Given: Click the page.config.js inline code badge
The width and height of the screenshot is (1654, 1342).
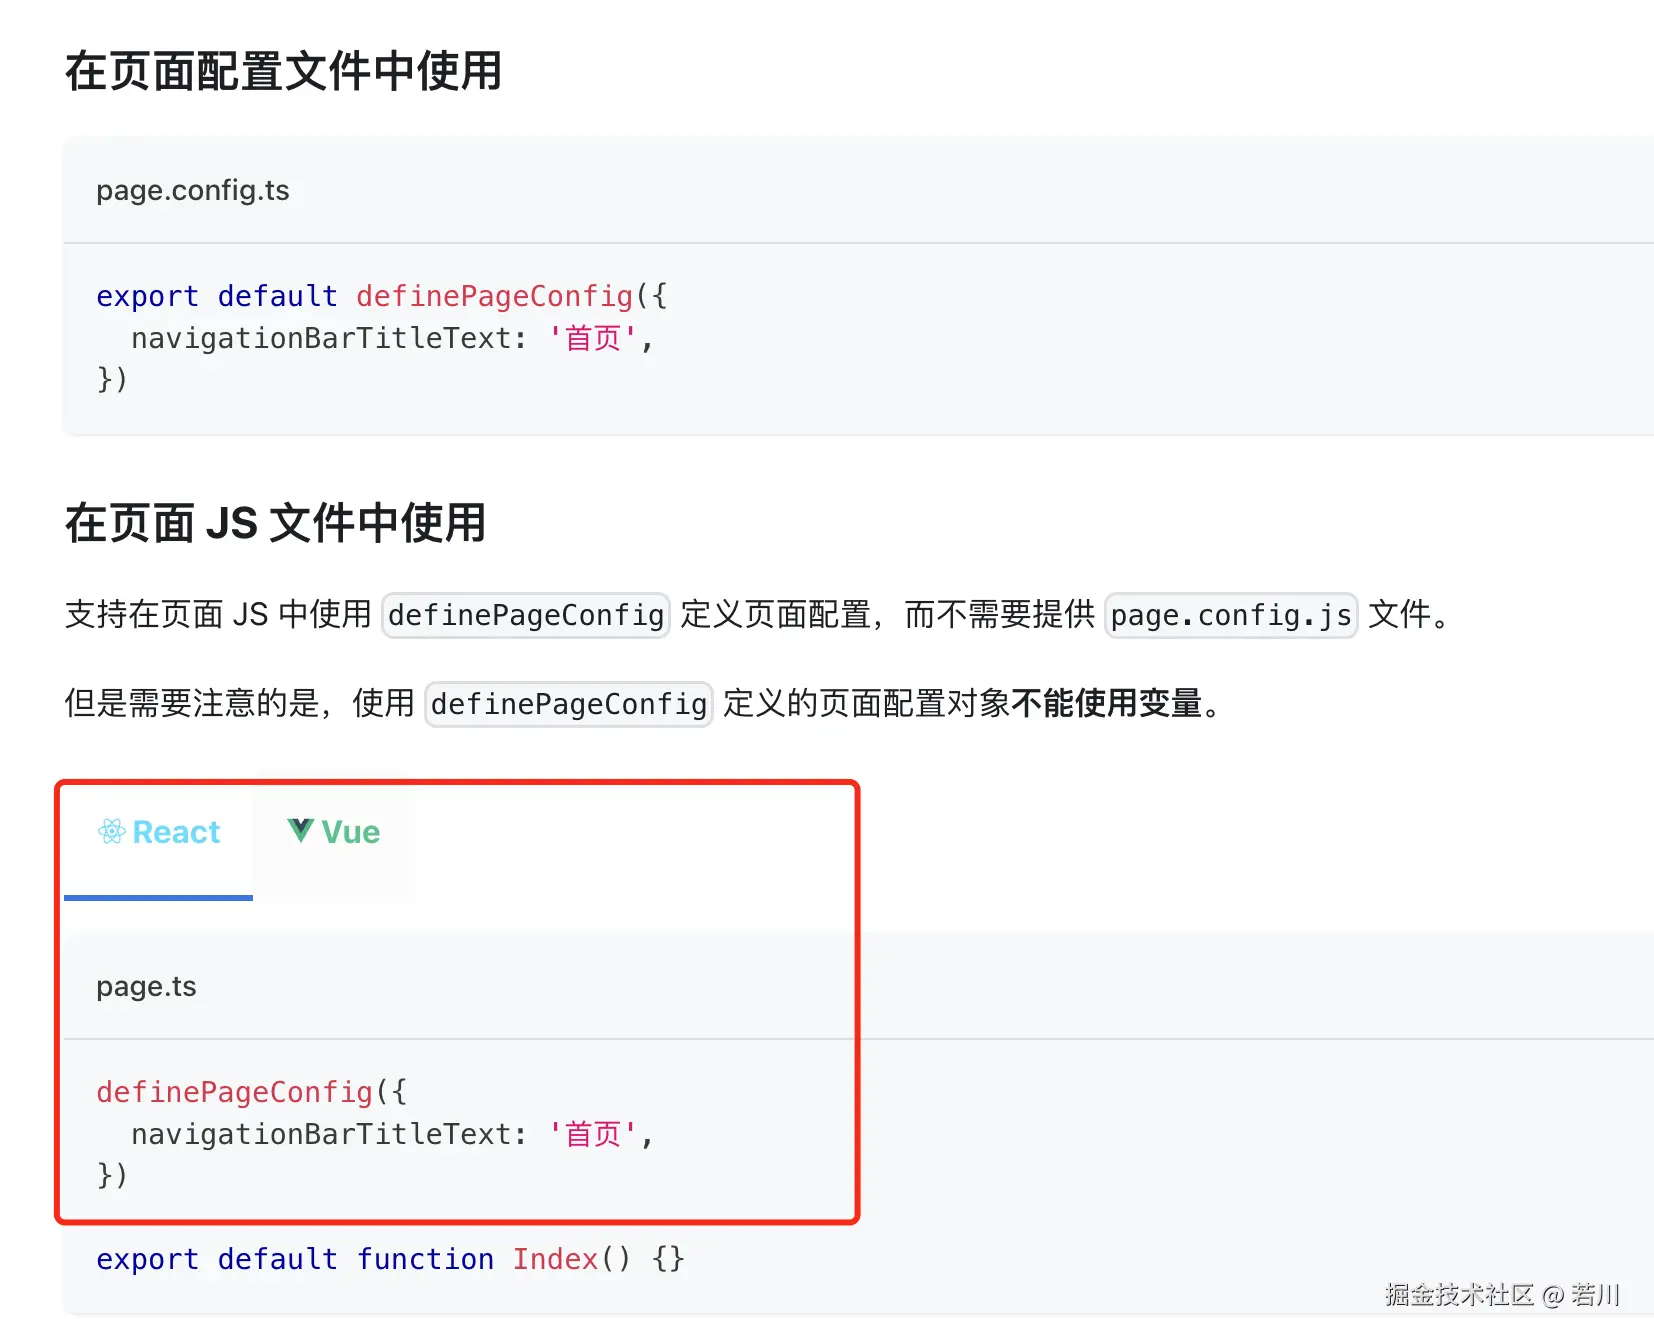Looking at the screenshot, I should (x=1230, y=616).
